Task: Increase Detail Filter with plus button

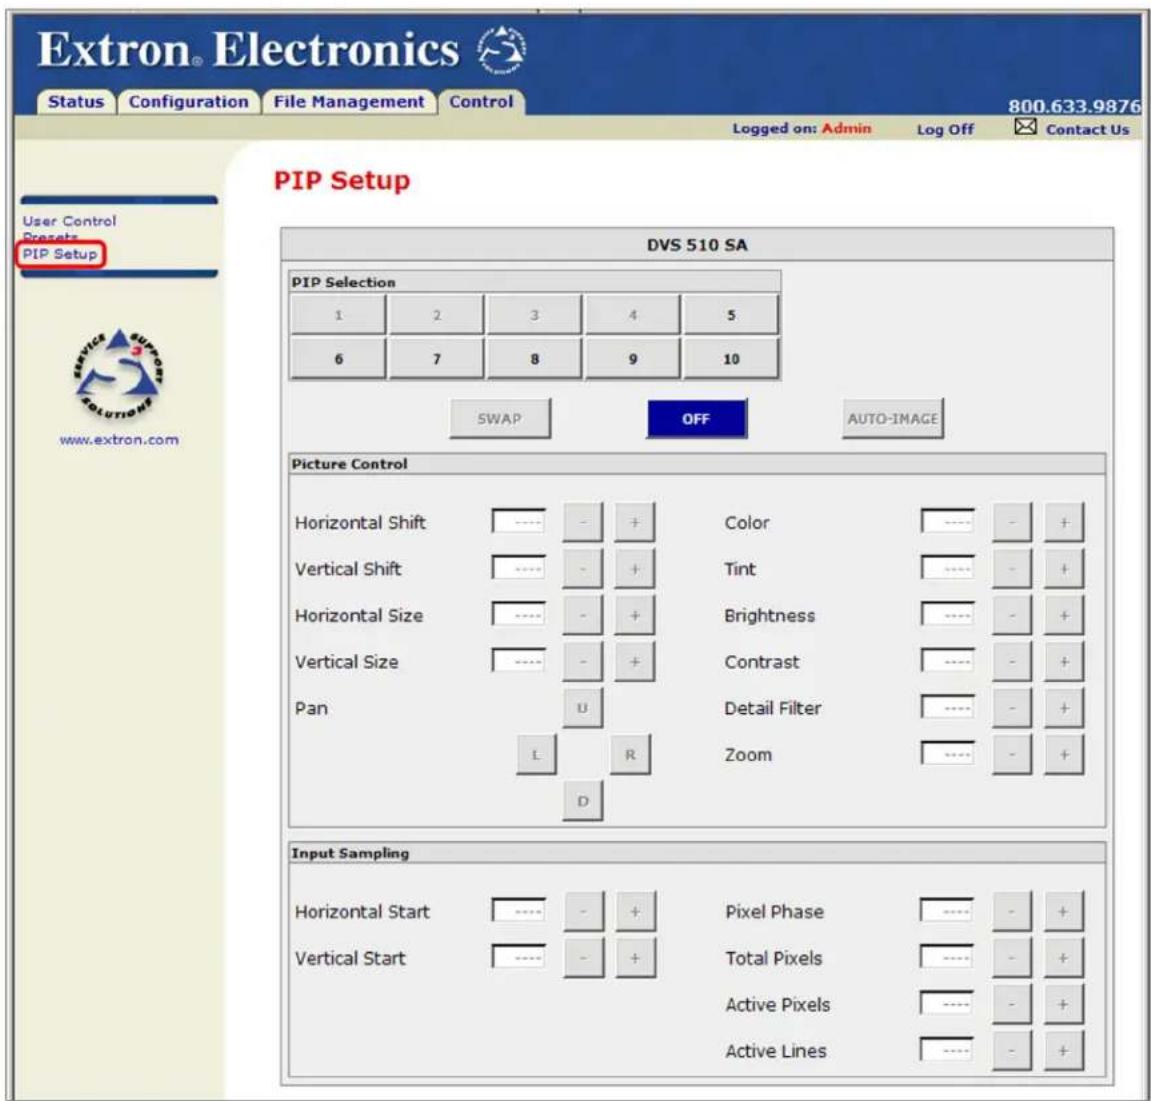Action: pyautogui.click(x=1064, y=708)
